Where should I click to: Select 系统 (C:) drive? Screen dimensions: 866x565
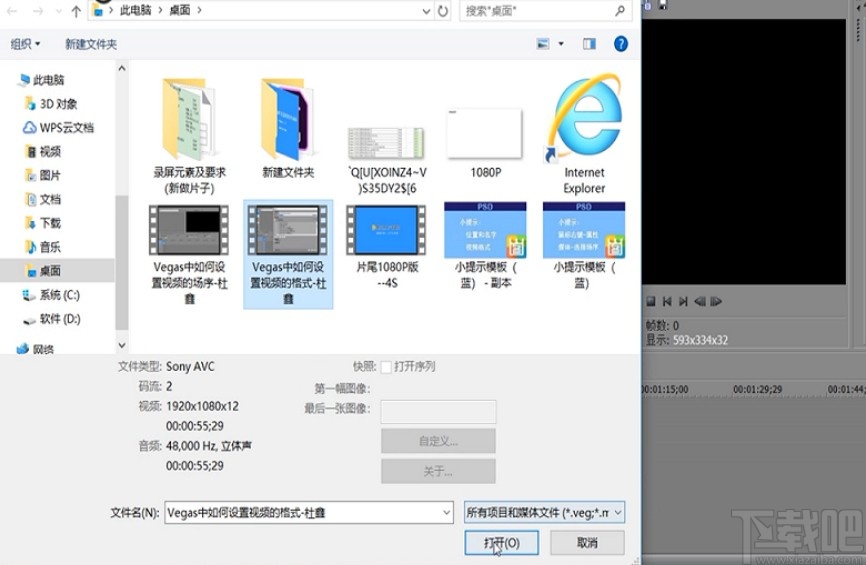(51, 295)
